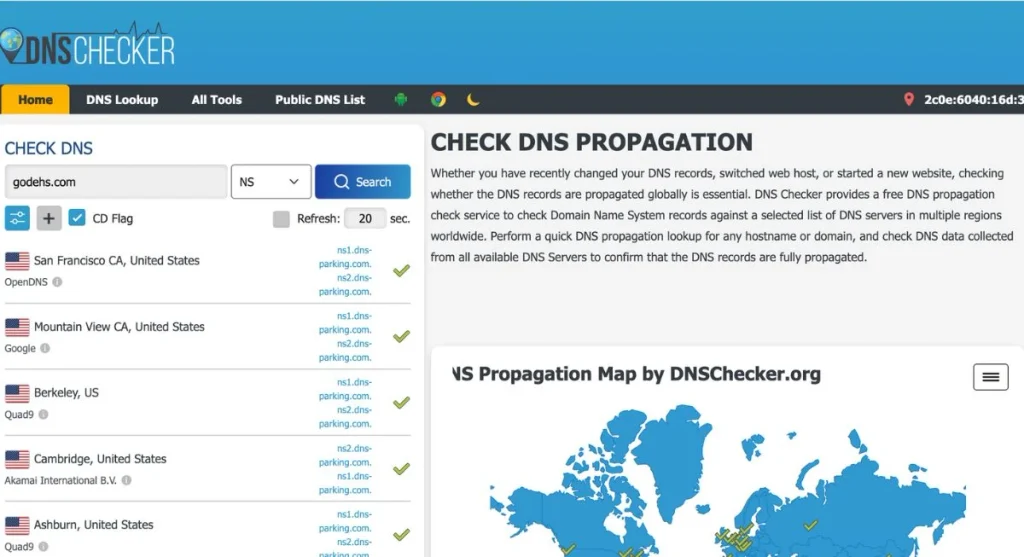Click the green checkmark for Ashburn
The height and width of the screenshot is (557, 1024).
(x=401, y=535)
